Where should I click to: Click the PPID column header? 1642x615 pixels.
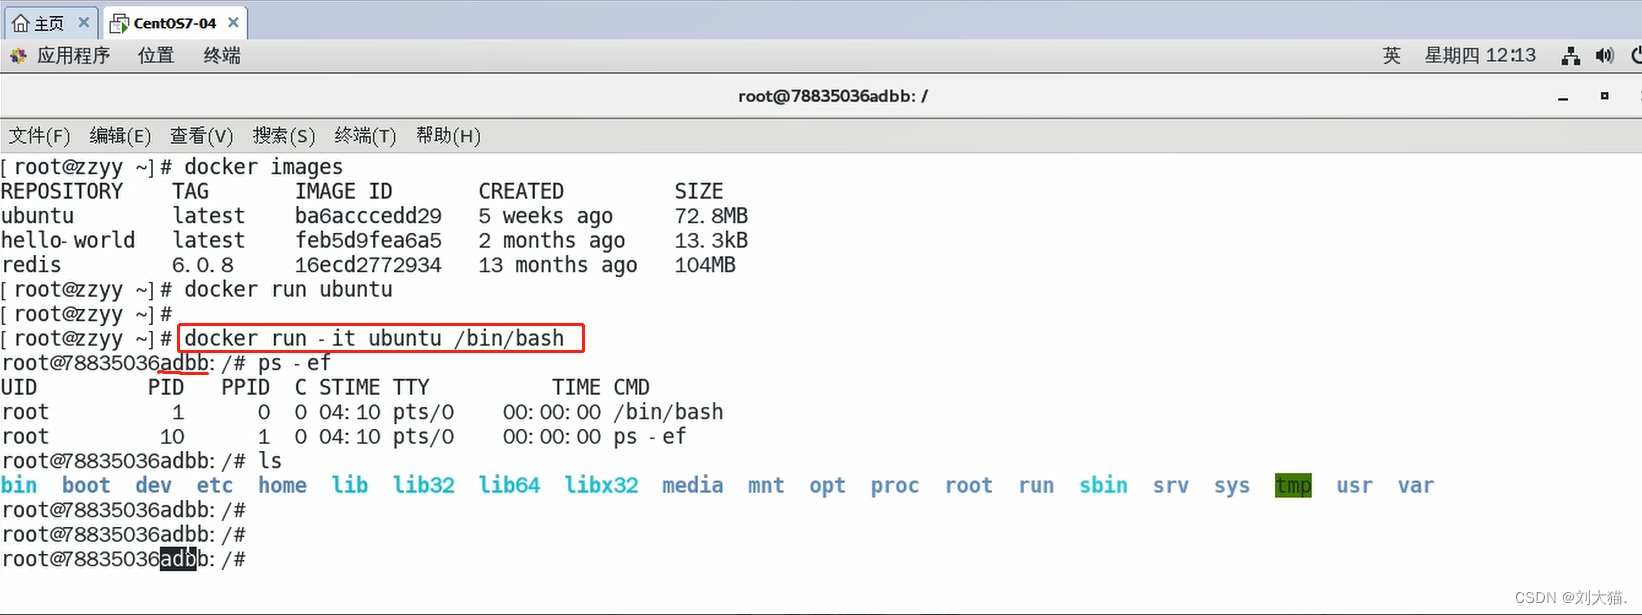[246, 387]
